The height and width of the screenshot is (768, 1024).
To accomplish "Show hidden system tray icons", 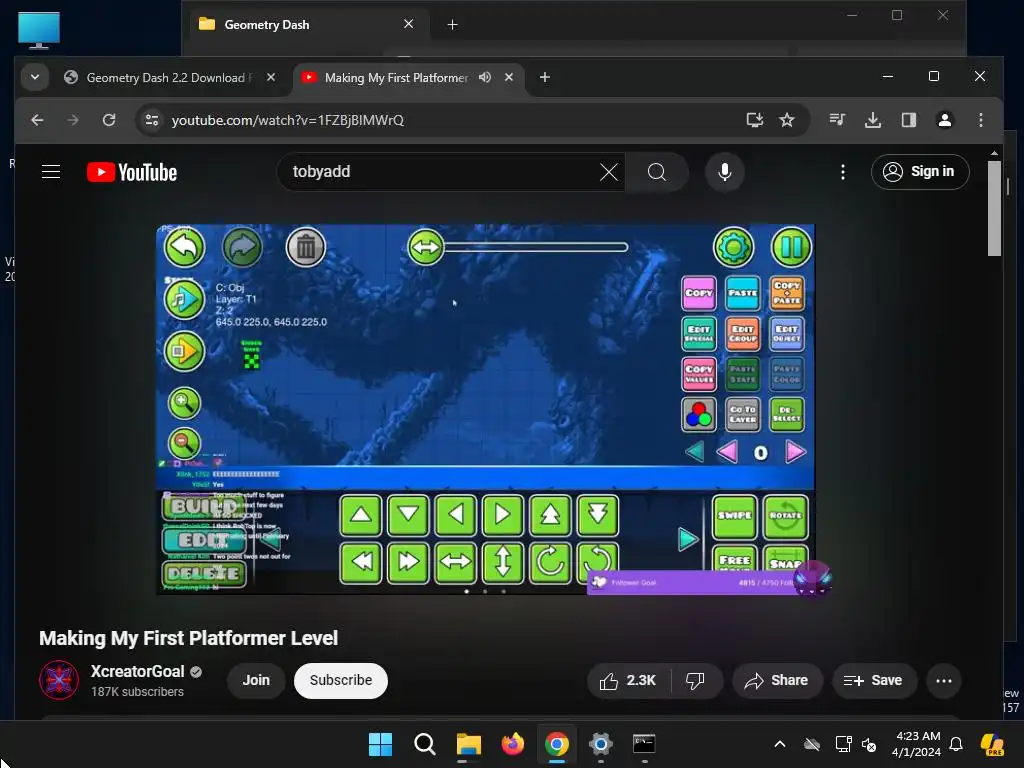I will tap(779, 744).
